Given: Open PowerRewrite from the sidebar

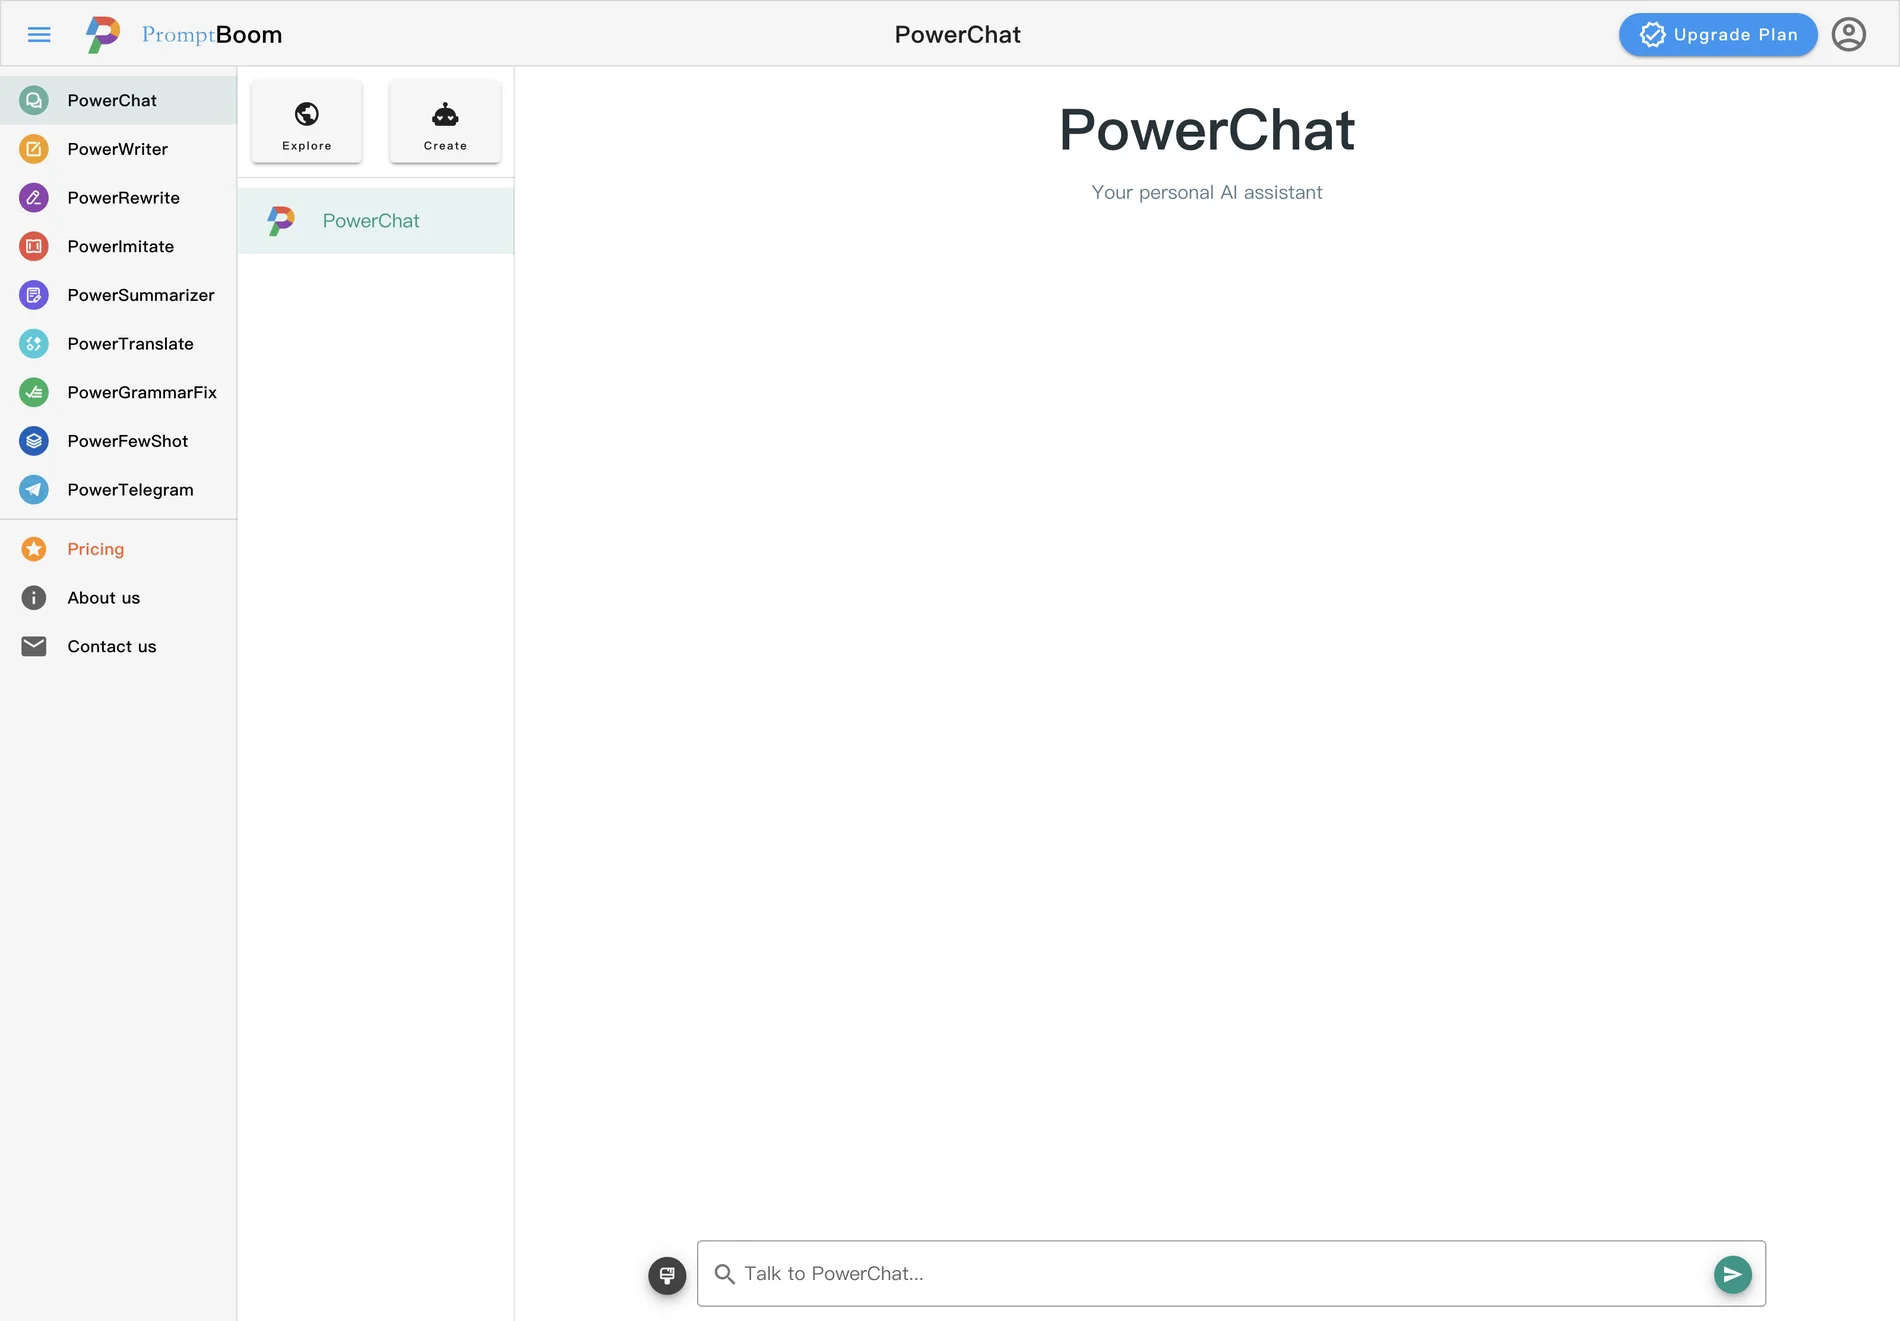Looking at the screenshot, I should (118, 198).
